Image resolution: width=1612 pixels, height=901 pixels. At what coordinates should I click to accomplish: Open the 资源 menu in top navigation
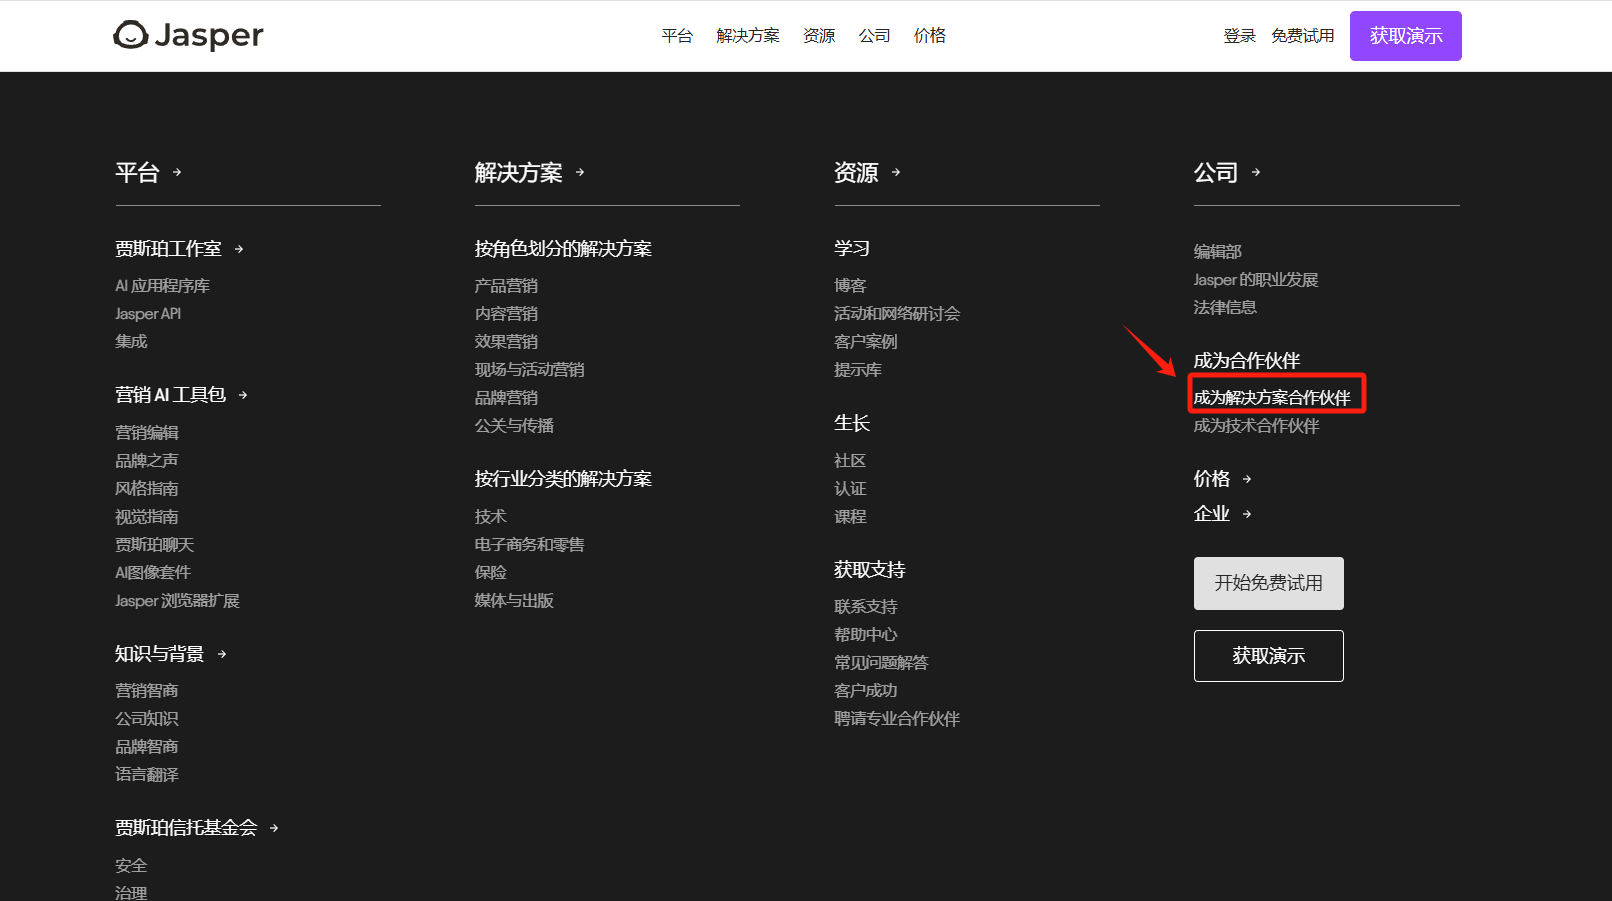coord(819,36)
